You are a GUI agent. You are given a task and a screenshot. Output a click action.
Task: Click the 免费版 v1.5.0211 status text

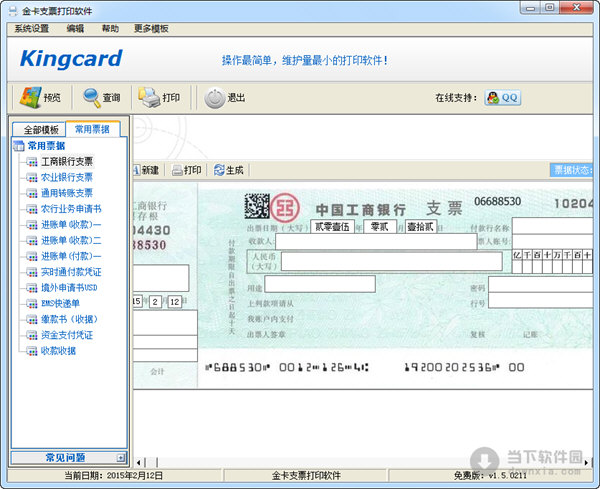tap(490, 476)
